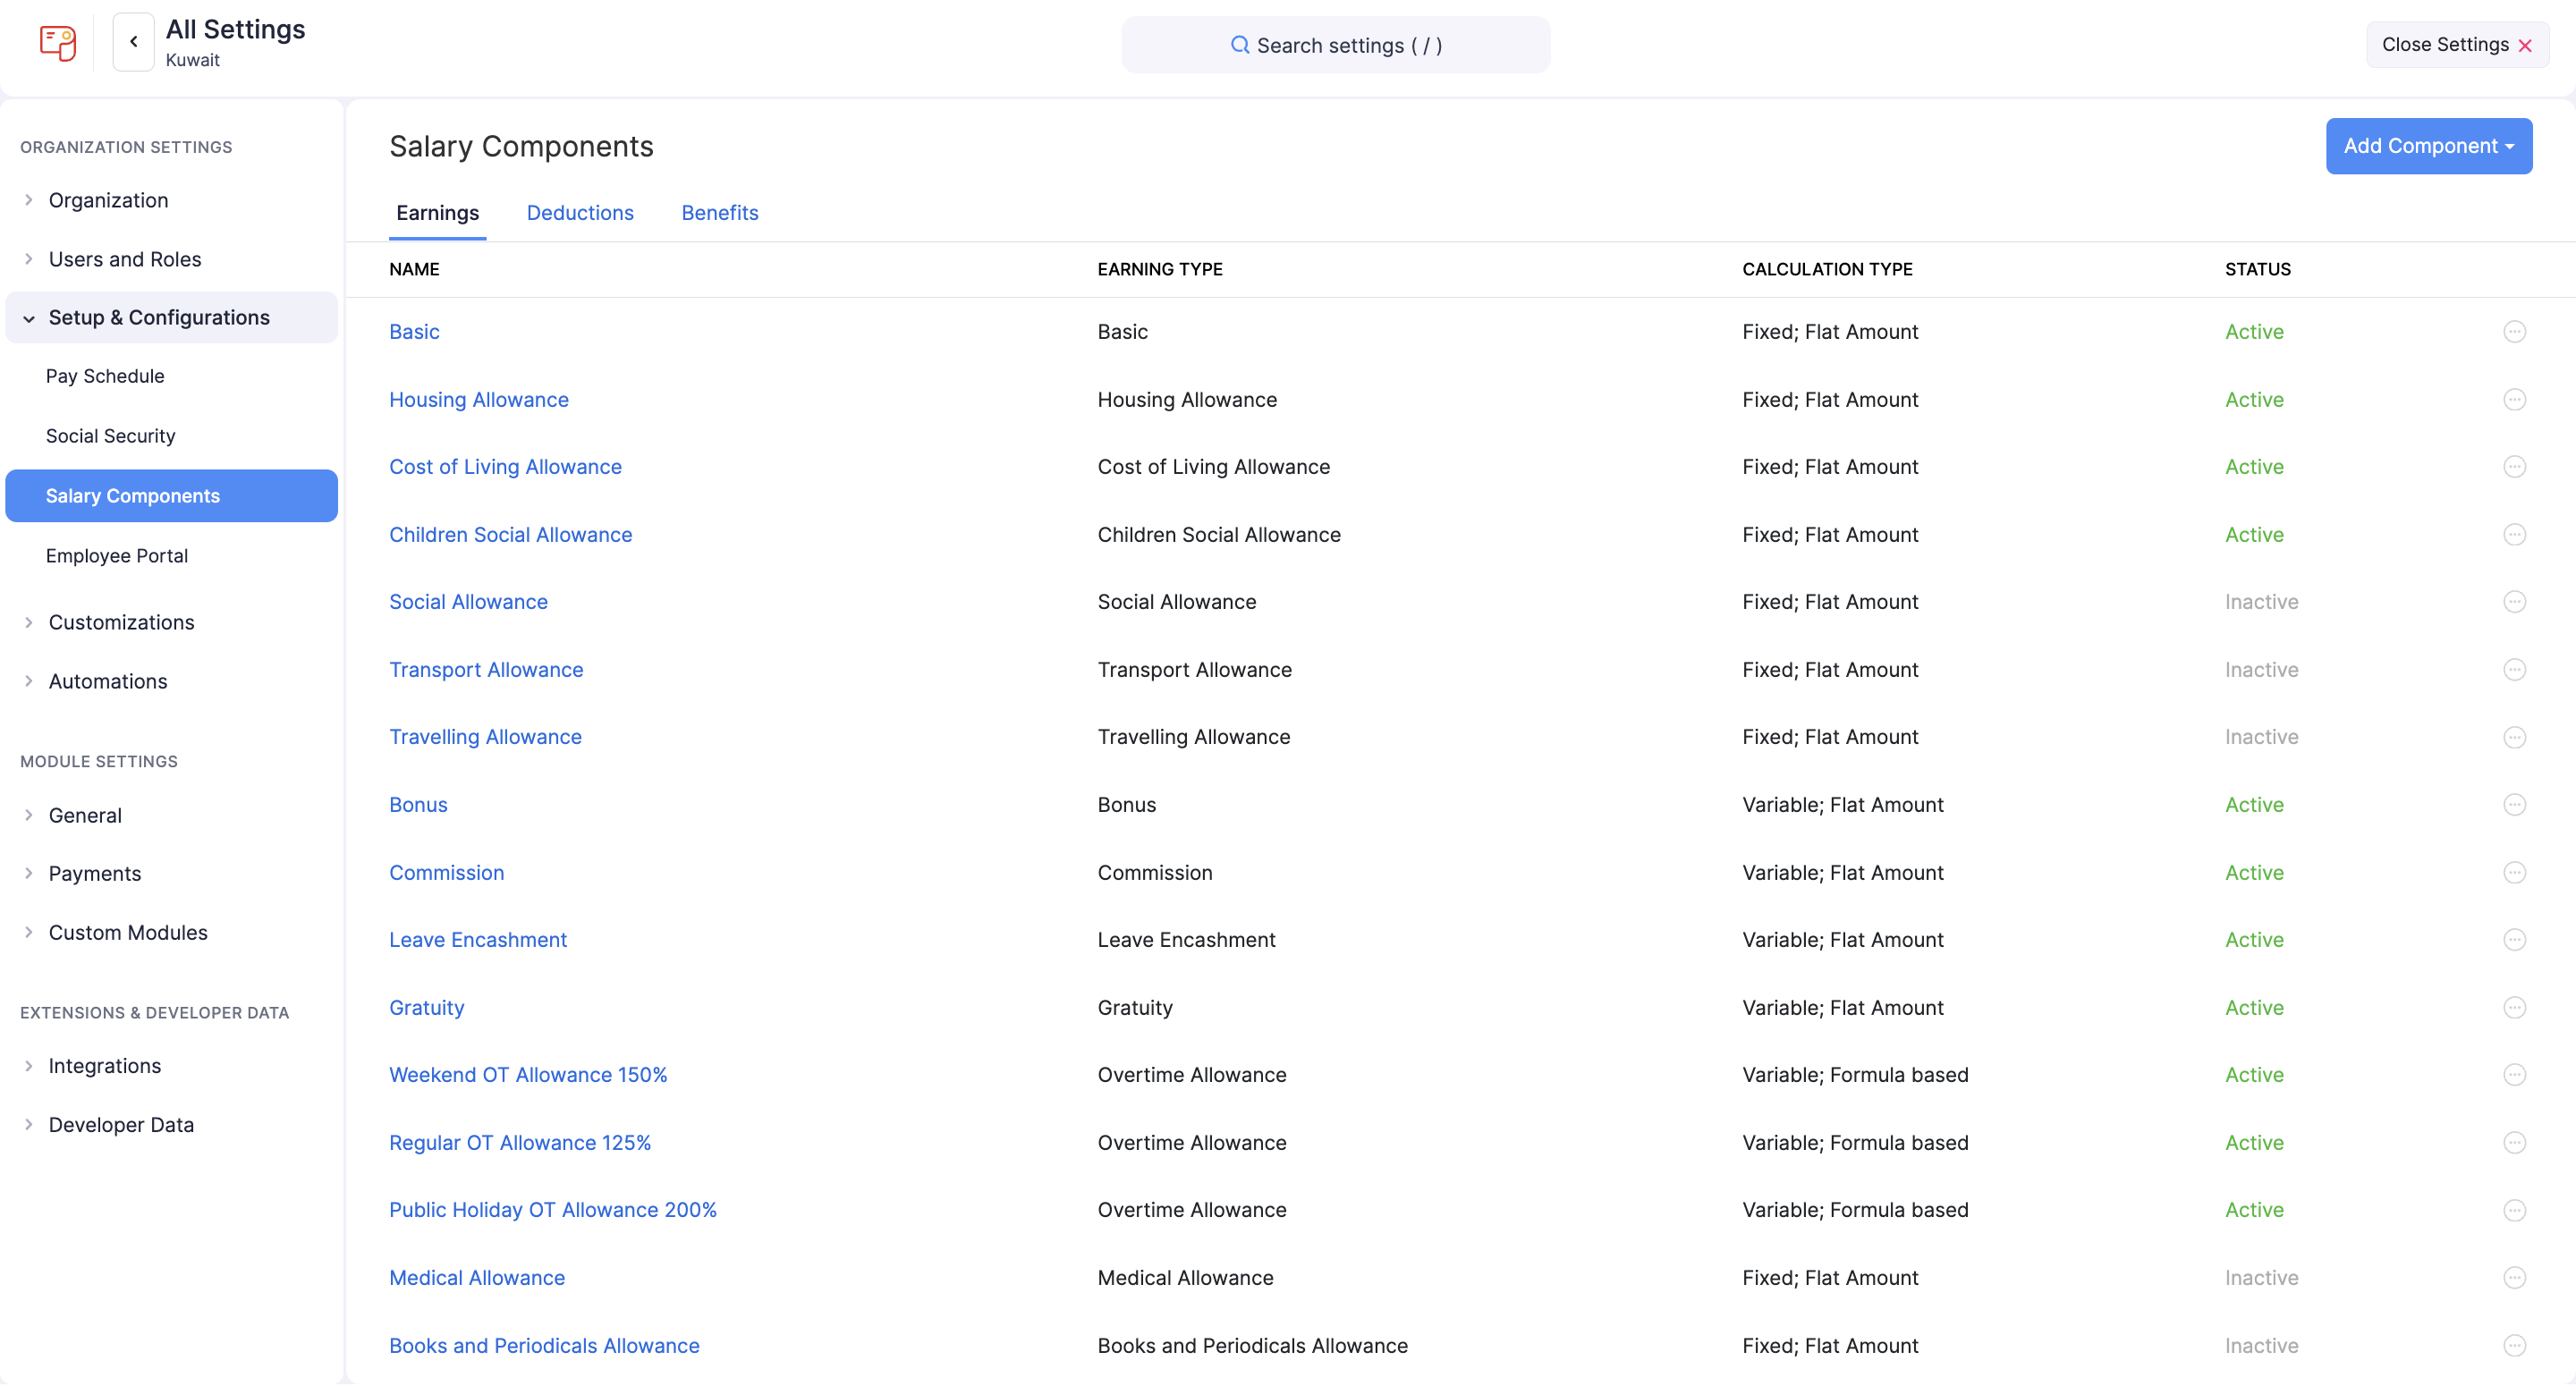Open more options for Bonus row
2576x1386 pixels.
tap(2514, 805)
